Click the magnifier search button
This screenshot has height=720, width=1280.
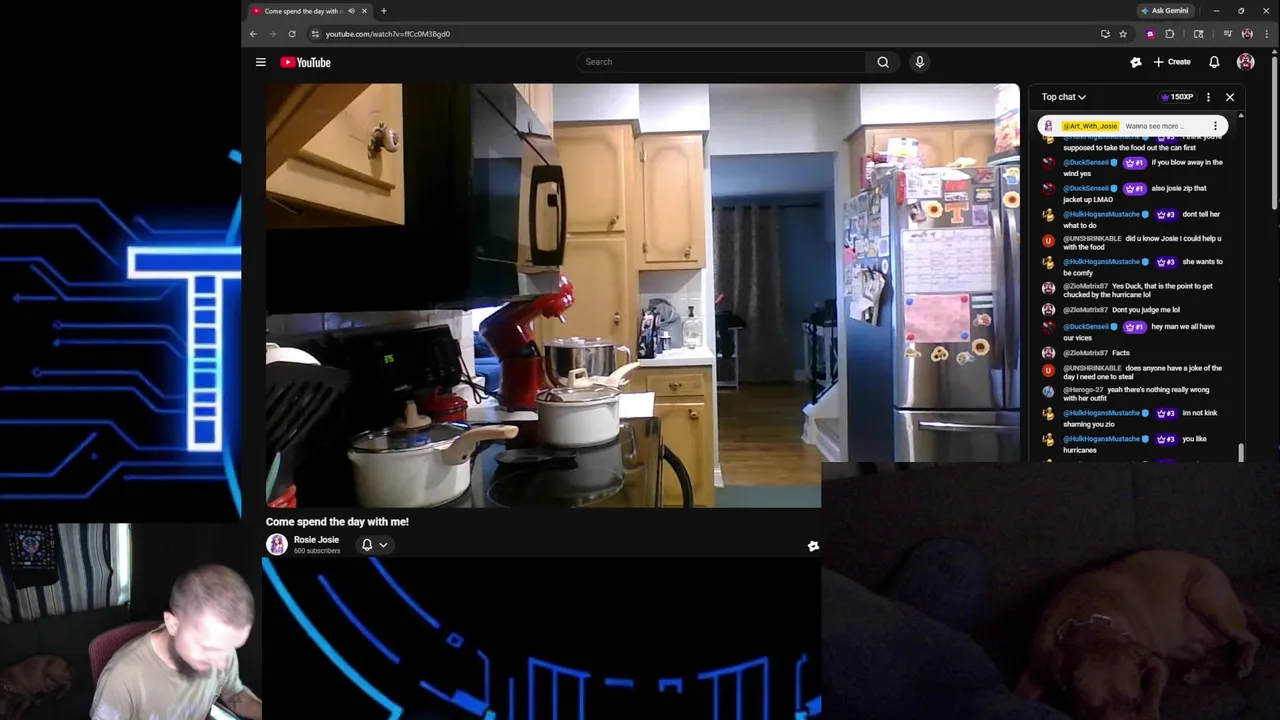pos(883,62)
